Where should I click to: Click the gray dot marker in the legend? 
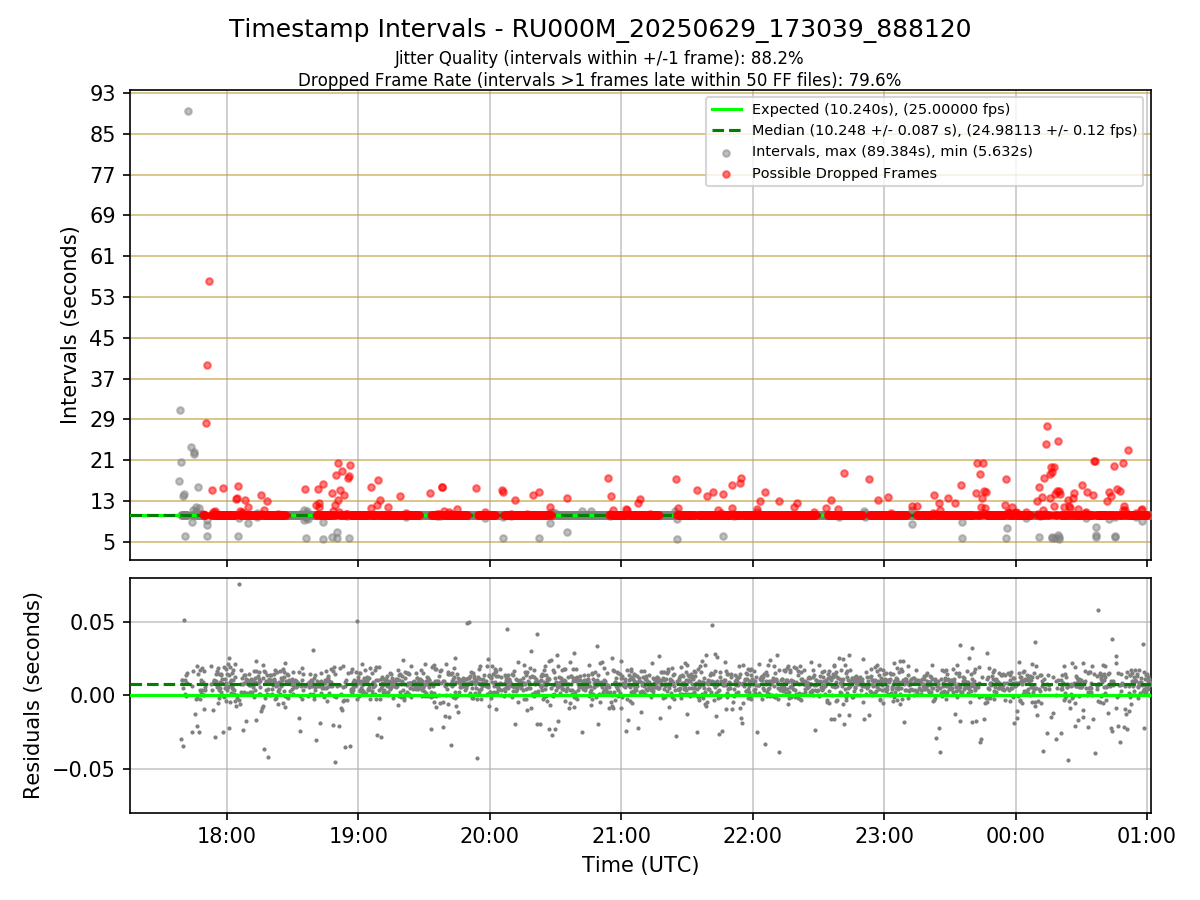(x=727, y=153)
